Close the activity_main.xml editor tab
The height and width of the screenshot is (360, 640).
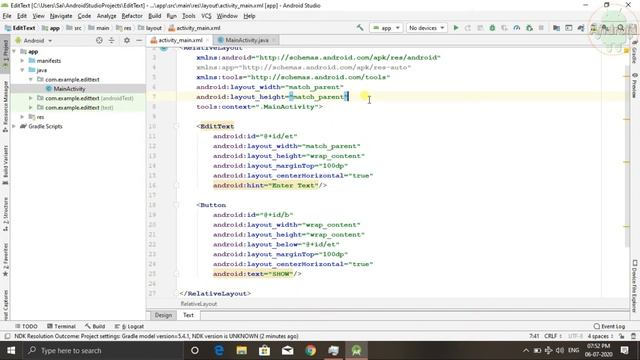tap(207, 40)
